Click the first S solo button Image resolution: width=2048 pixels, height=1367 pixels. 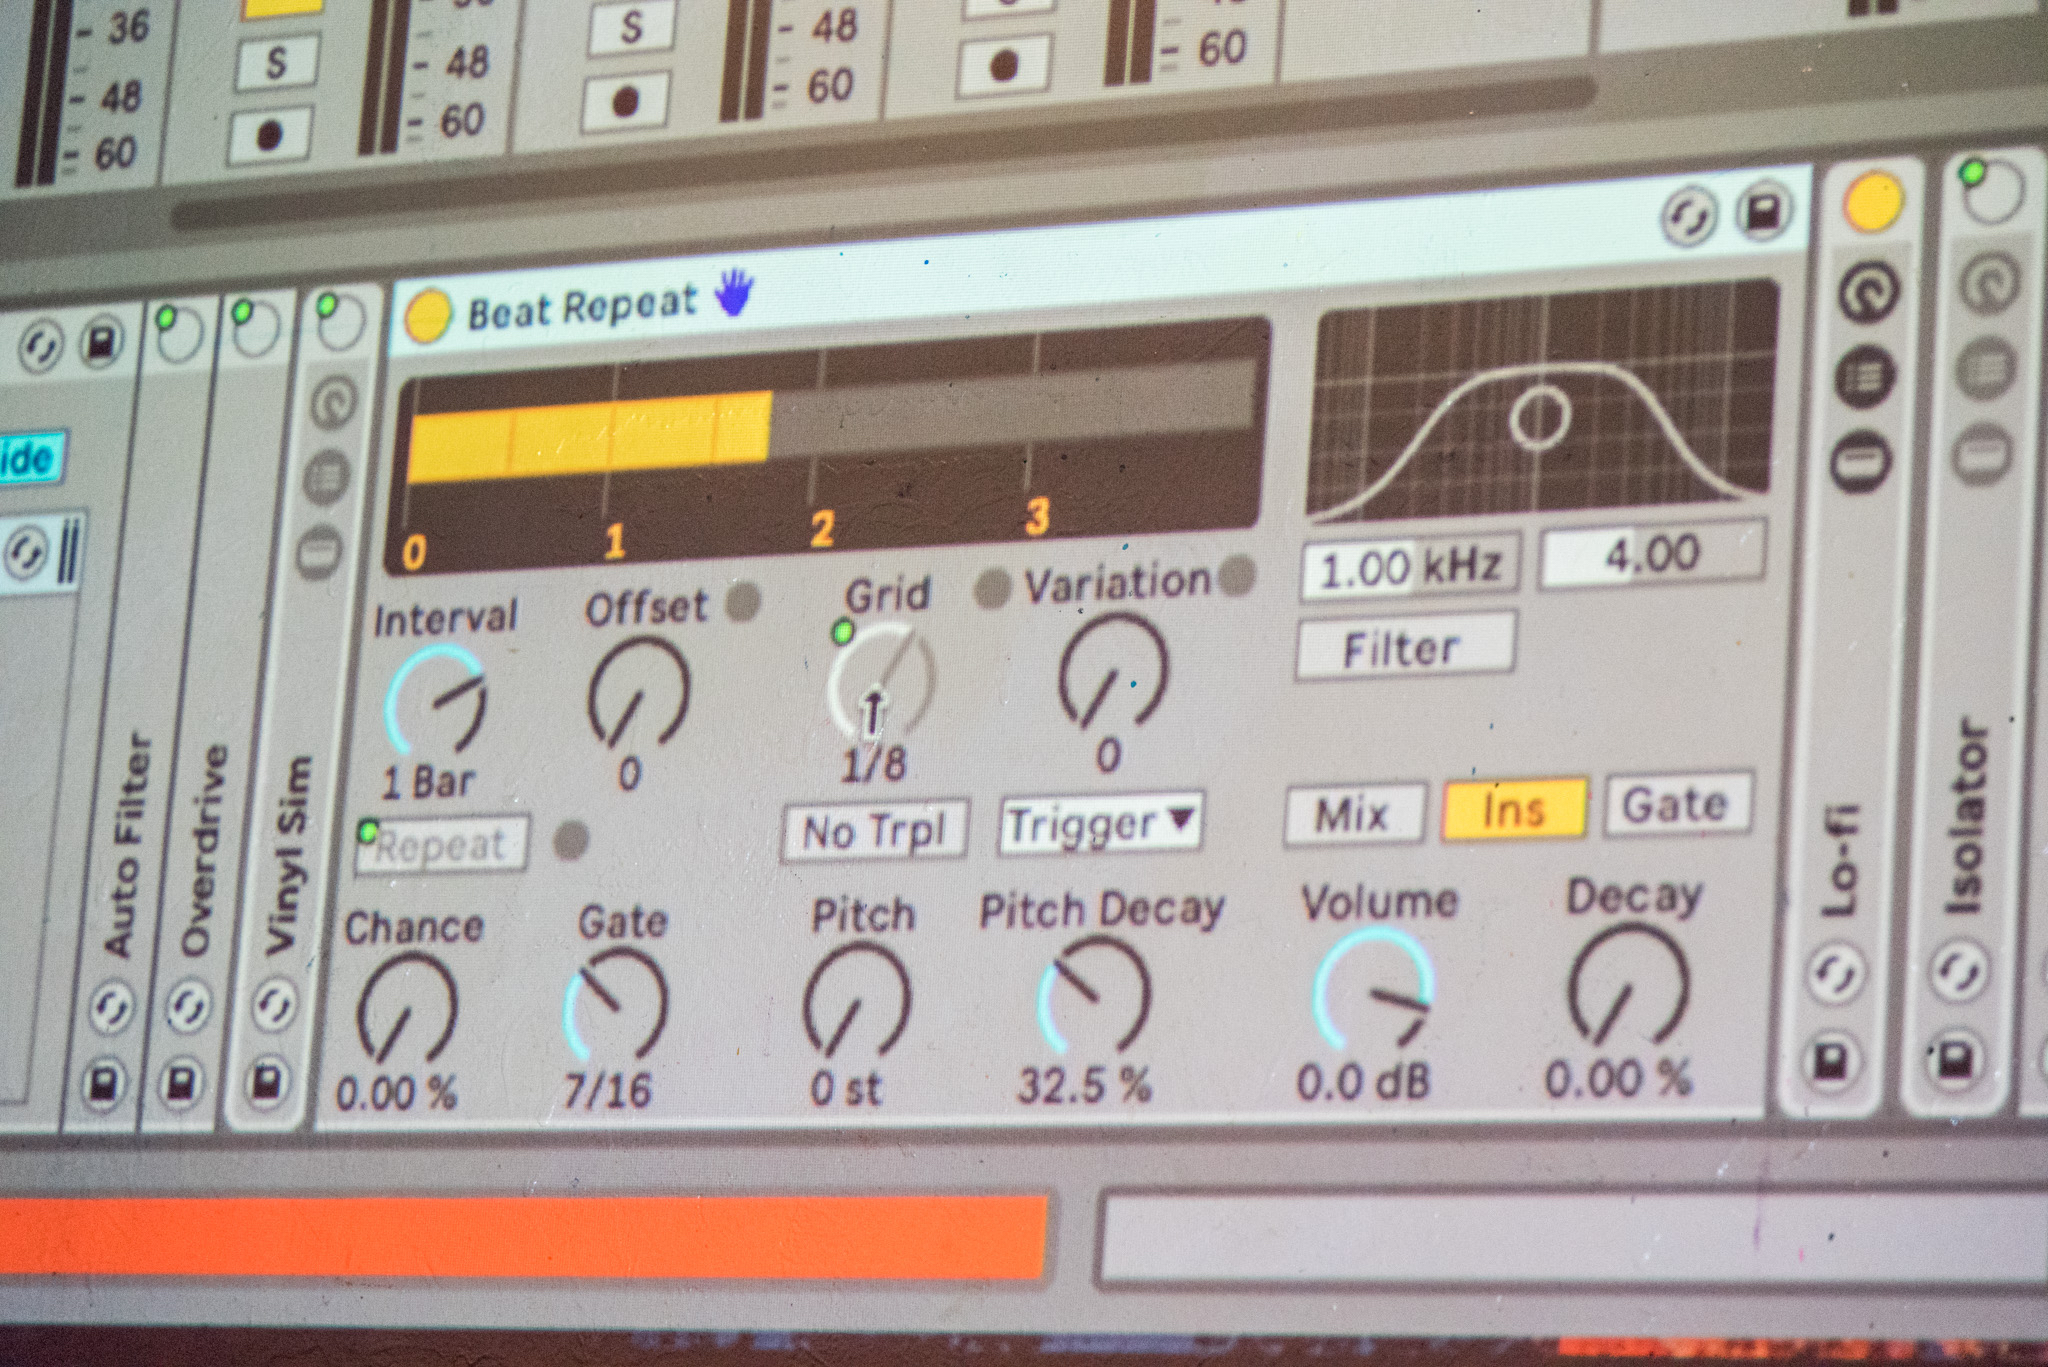(276, 63)
